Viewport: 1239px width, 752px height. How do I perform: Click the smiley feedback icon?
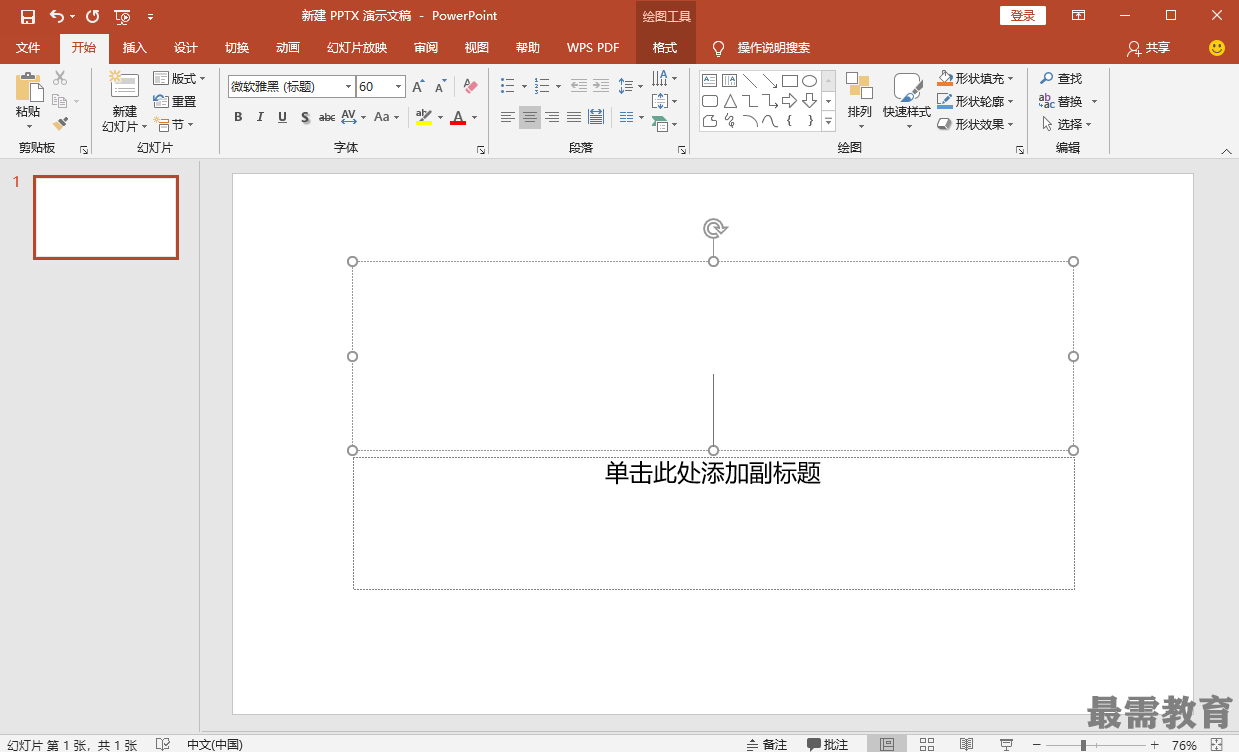click(1217, 48)
